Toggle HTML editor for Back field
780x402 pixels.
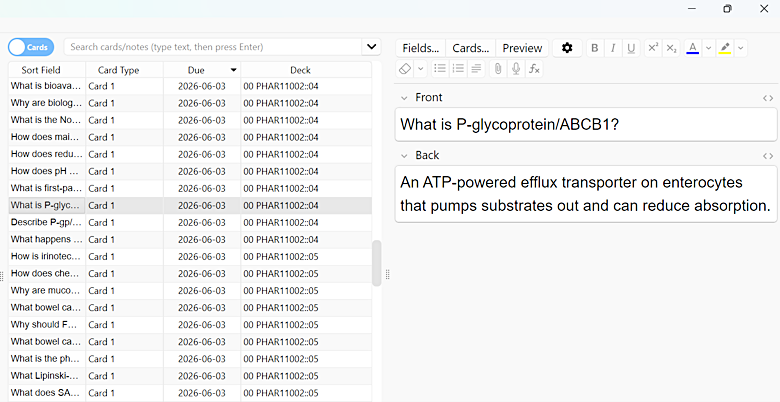[x=768, y=156]
